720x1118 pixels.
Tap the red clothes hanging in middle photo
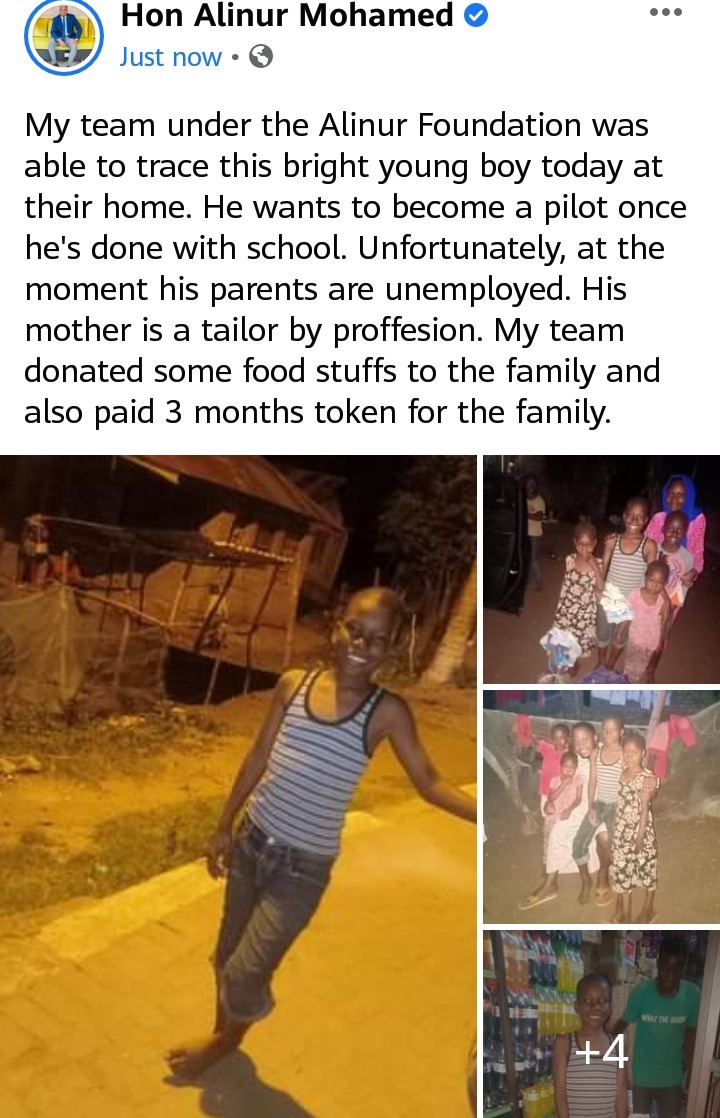674,736
